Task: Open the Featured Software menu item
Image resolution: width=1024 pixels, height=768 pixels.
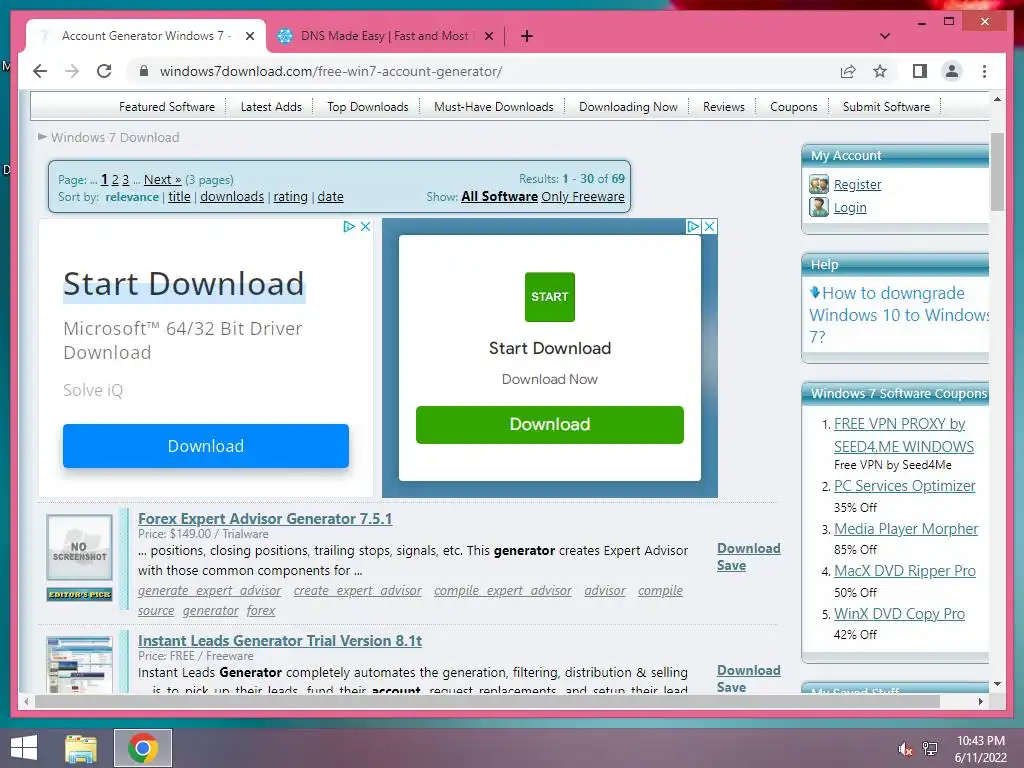Action: coord(167,106)
